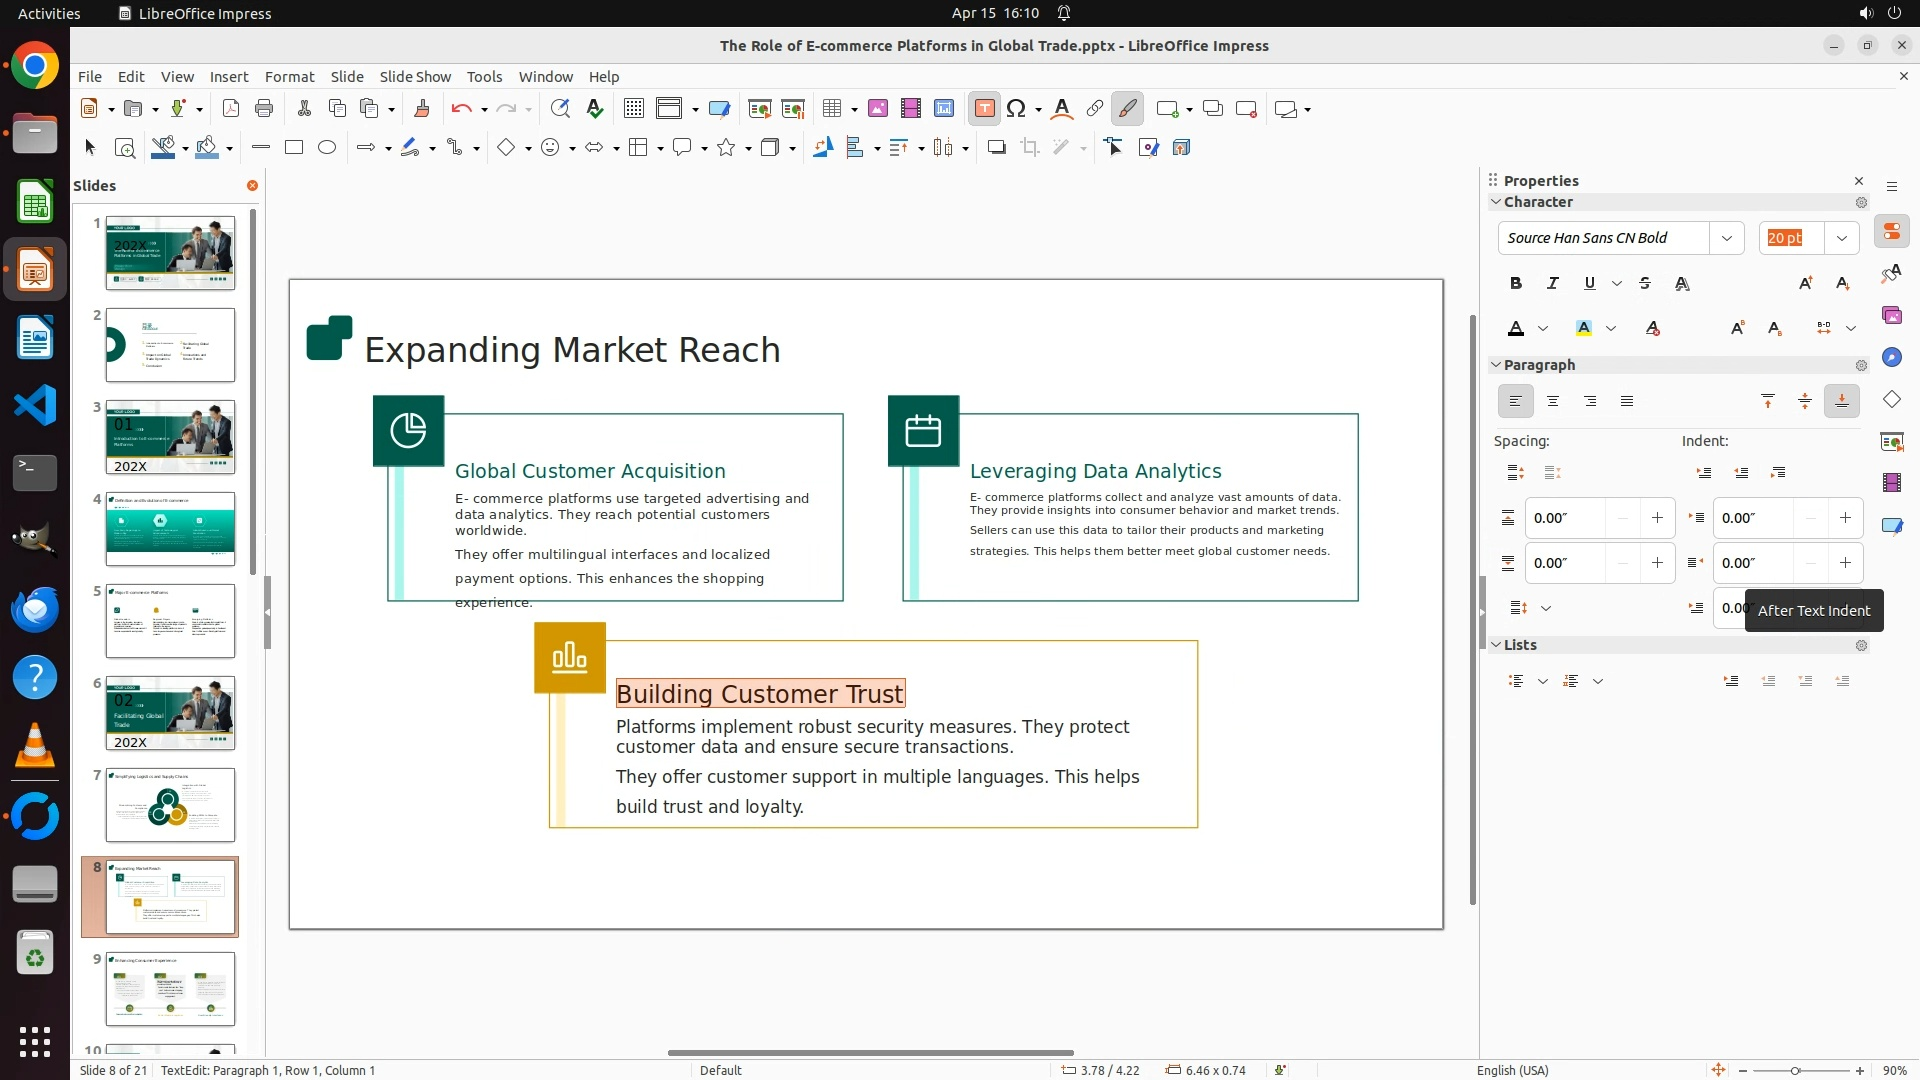Screen dimensions: 1920x1080
Task: Enable center paragraph alignment
Action: 1553,402
